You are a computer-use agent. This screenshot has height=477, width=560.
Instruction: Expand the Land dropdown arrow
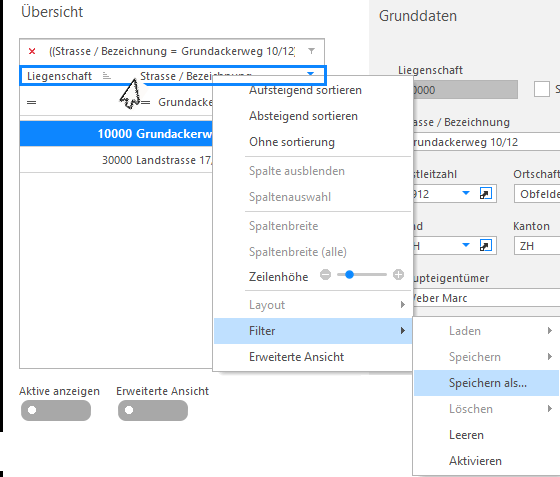[466, 245]
